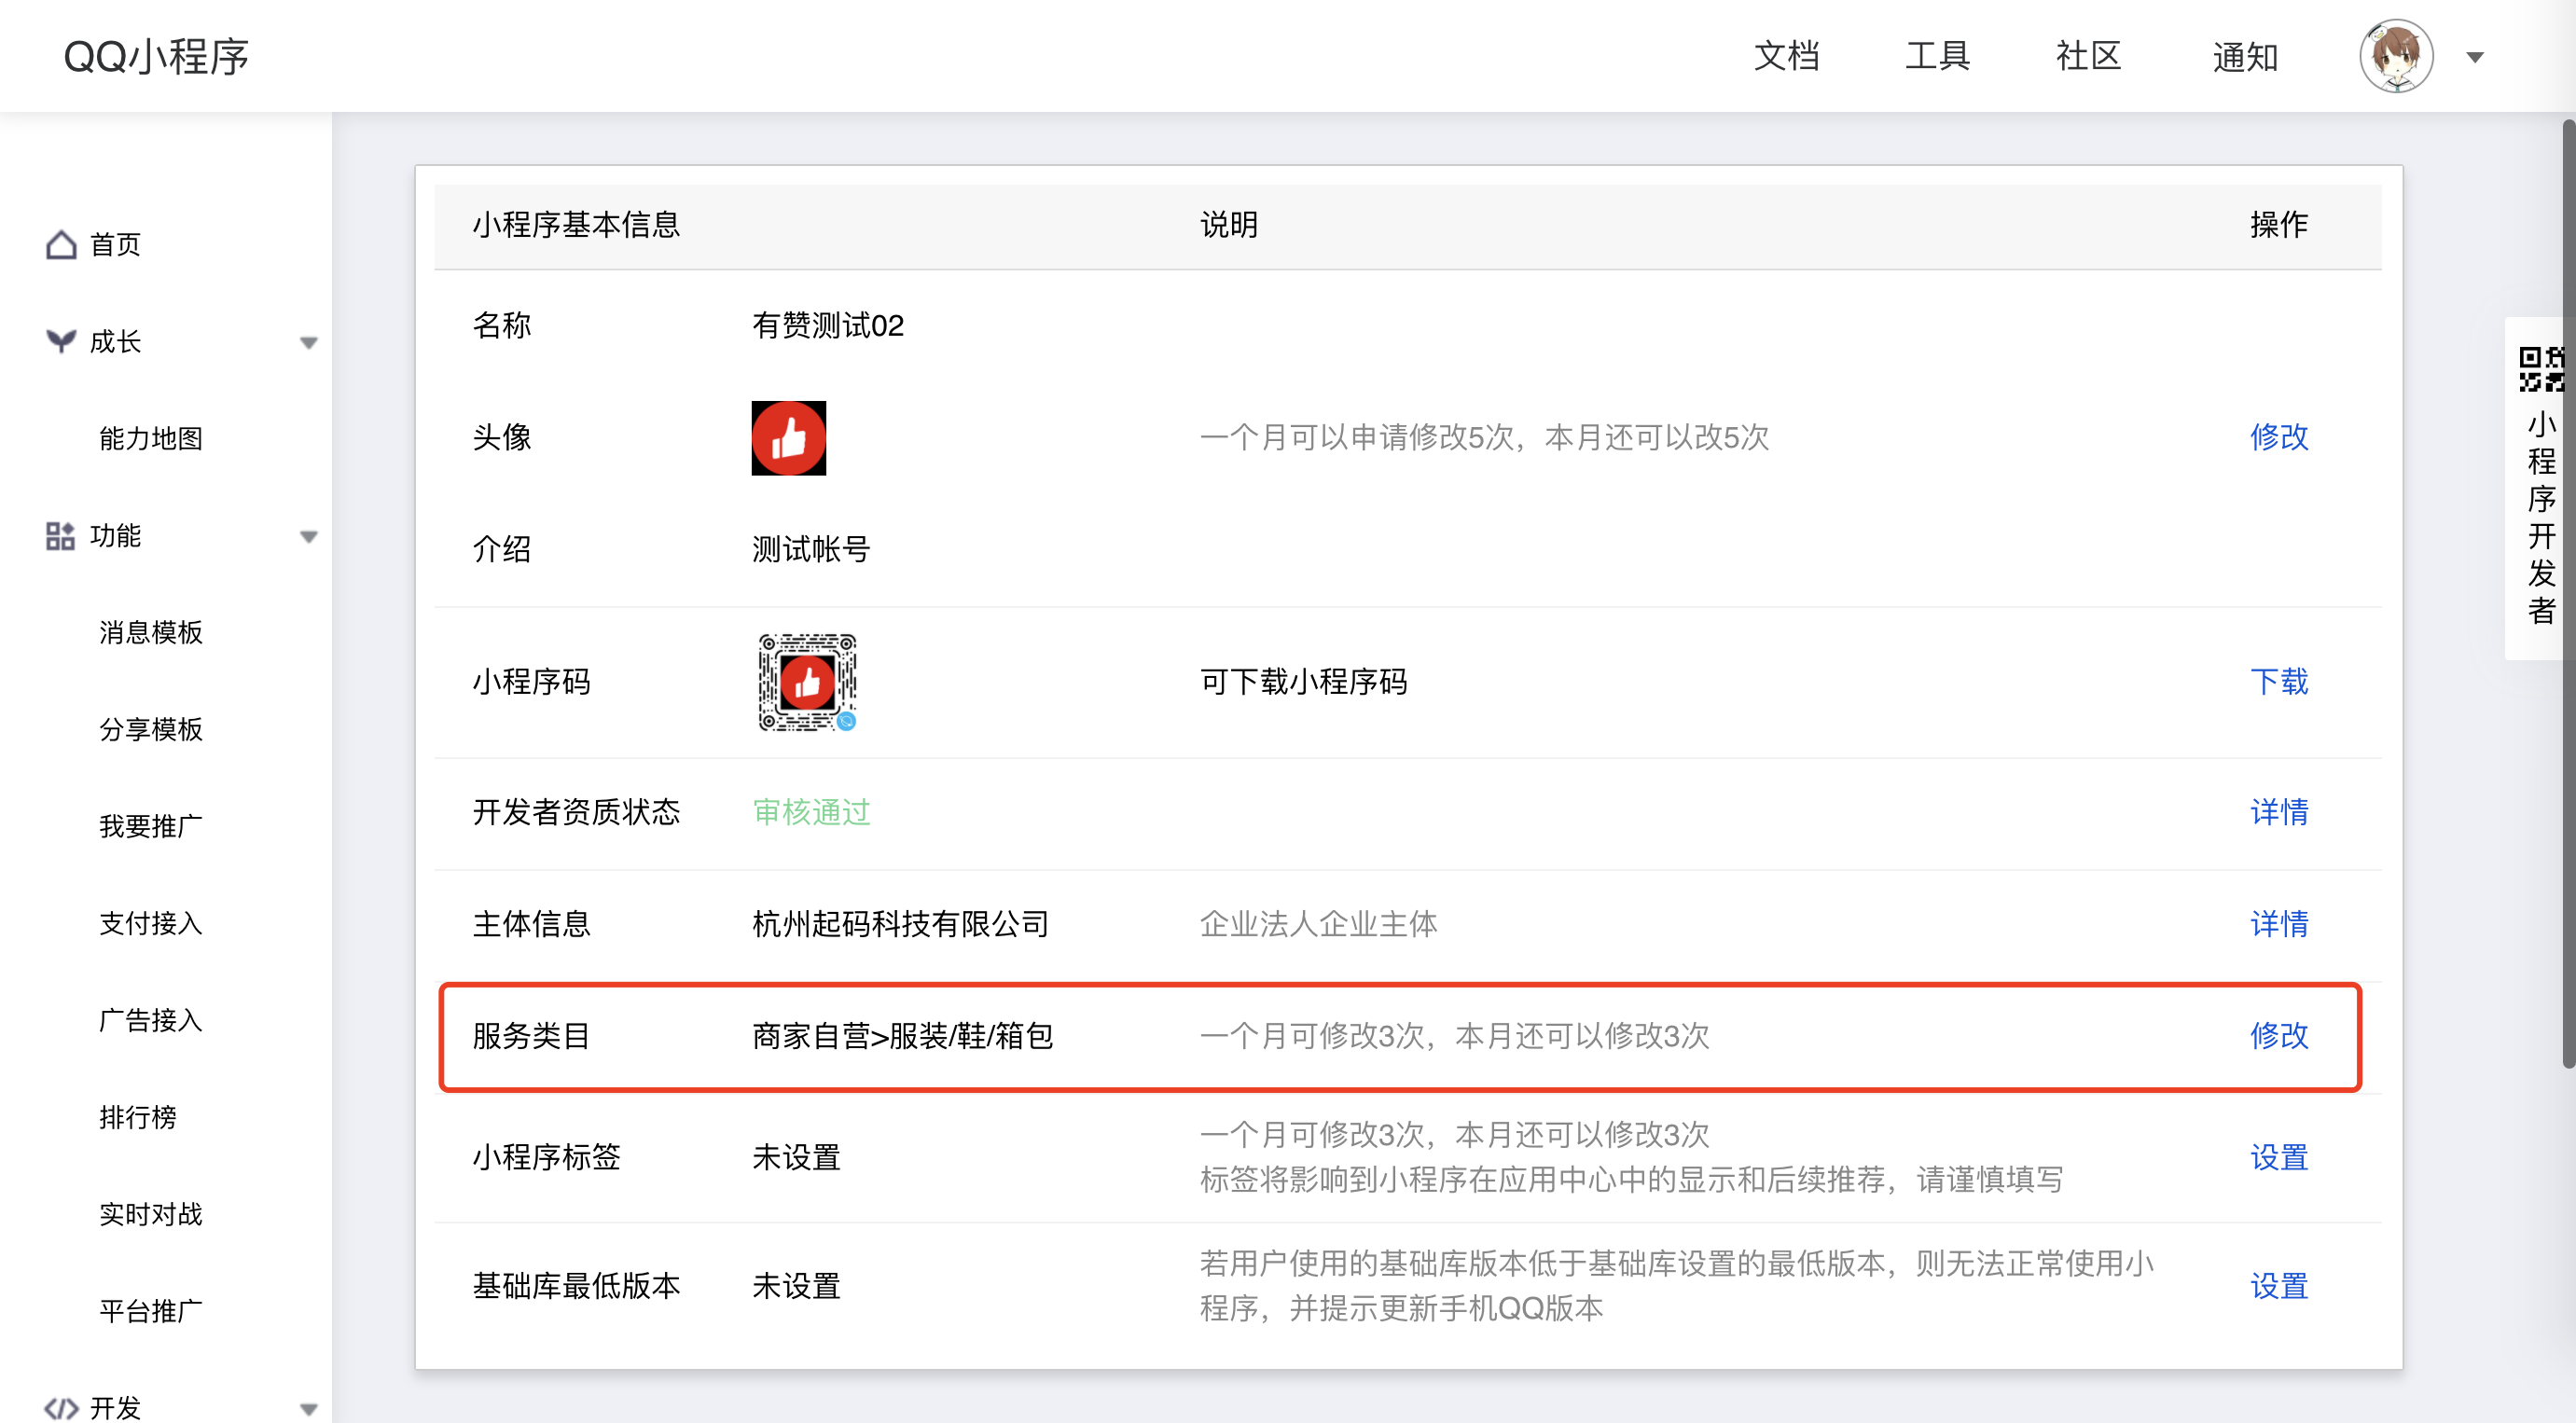2576x1423 pixels.
Task: Click 下载 for the 小程序码
Action: [x=2279, y=682]
